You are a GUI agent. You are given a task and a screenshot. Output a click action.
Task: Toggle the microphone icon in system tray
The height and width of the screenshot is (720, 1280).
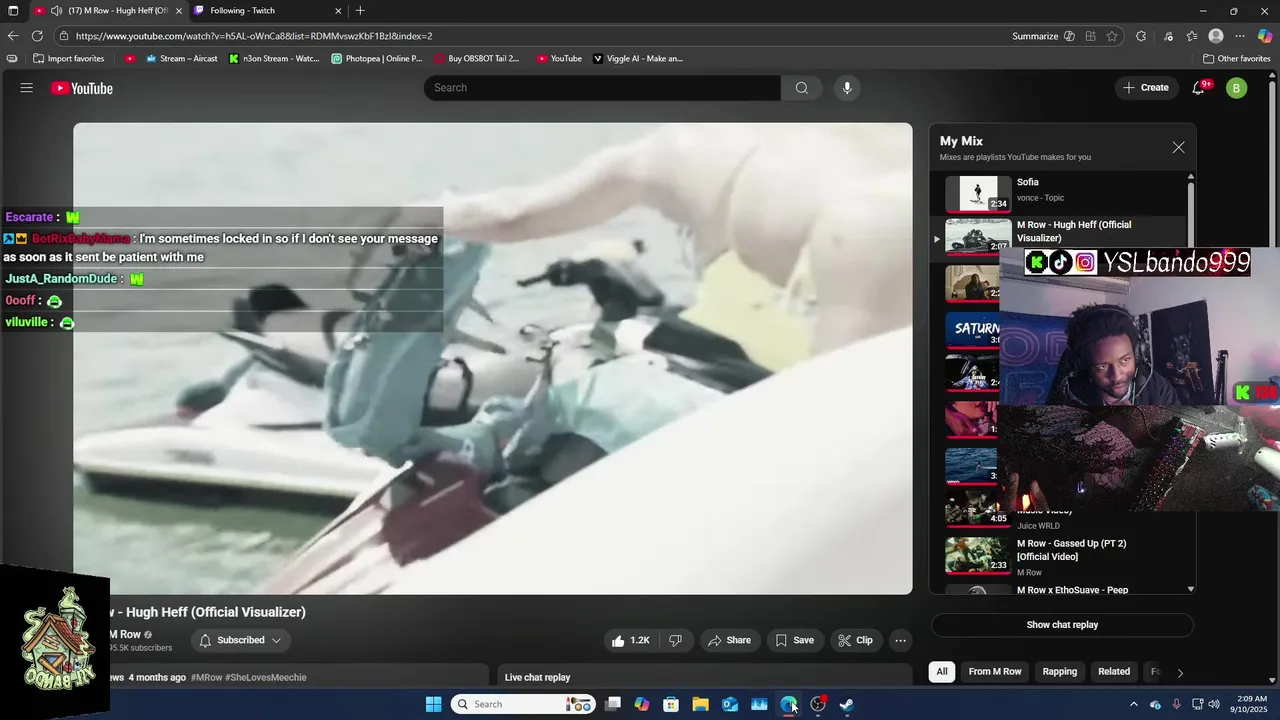click(1176, 704)
